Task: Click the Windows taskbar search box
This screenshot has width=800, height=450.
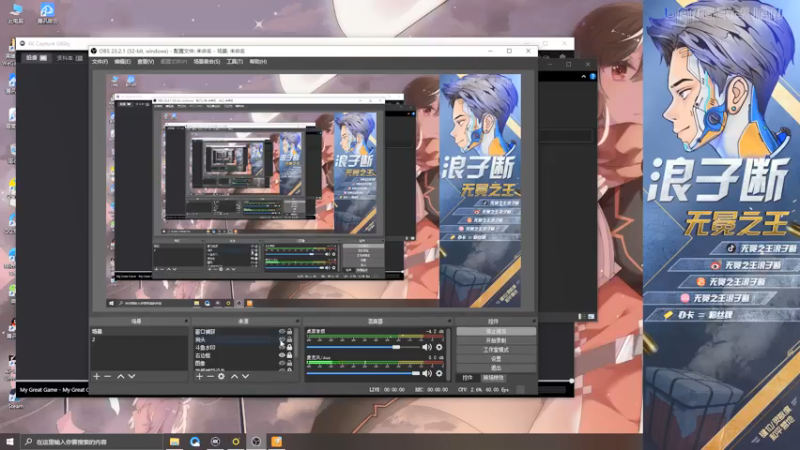Action: tap(91, 442)
